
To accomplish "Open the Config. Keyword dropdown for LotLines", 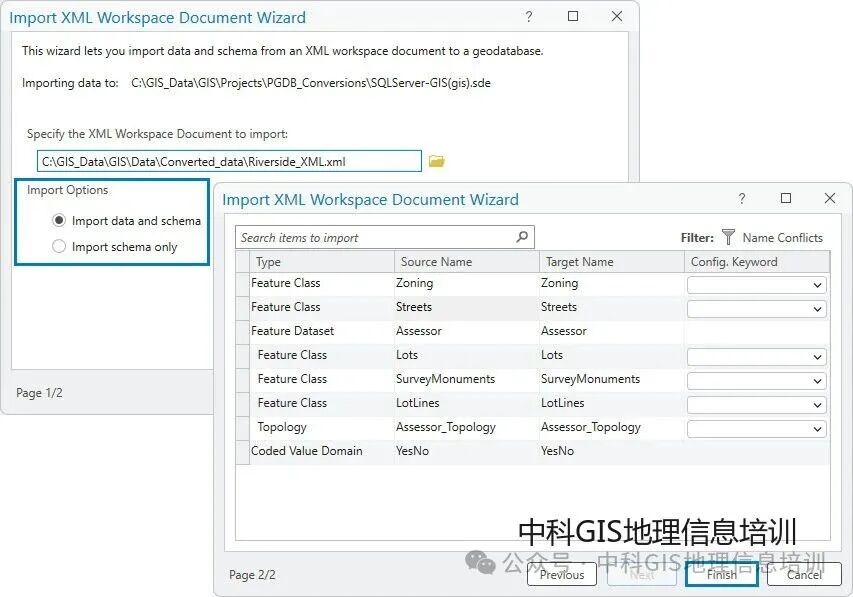I will (x=756, y=404).
